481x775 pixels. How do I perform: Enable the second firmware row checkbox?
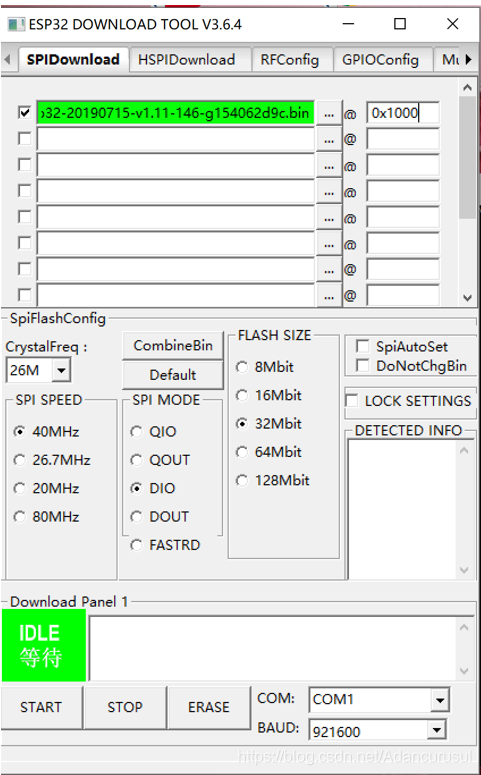[x=24, y=138]
